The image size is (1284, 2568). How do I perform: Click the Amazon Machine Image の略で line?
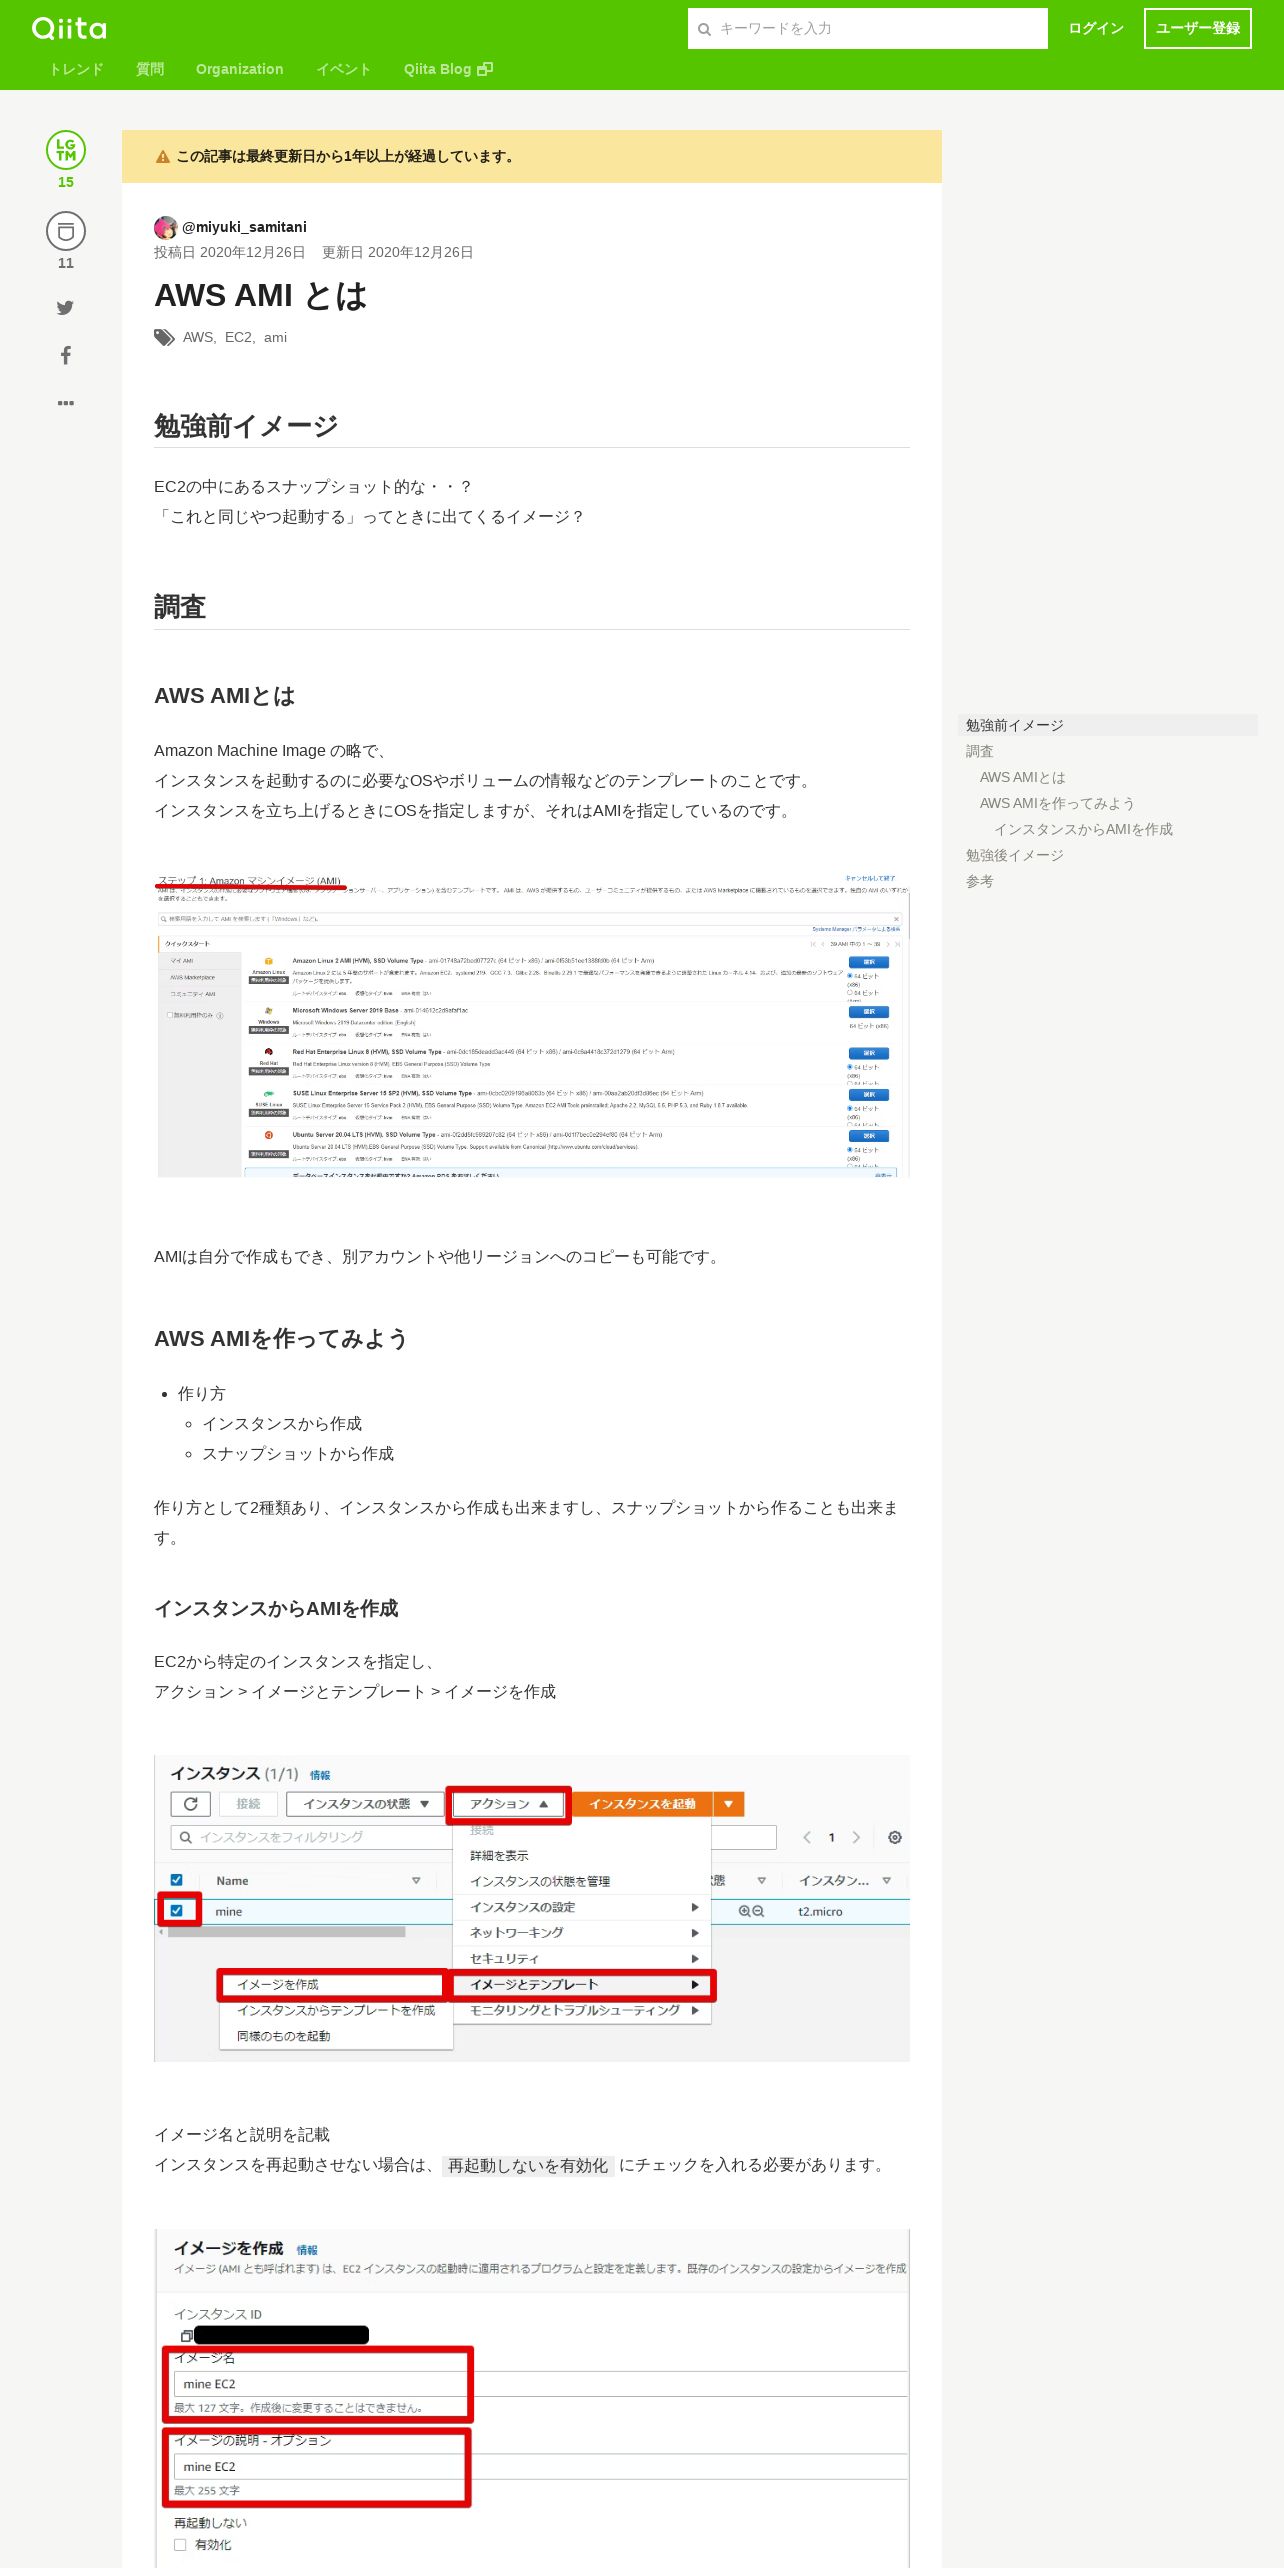(x=271, y=750)
